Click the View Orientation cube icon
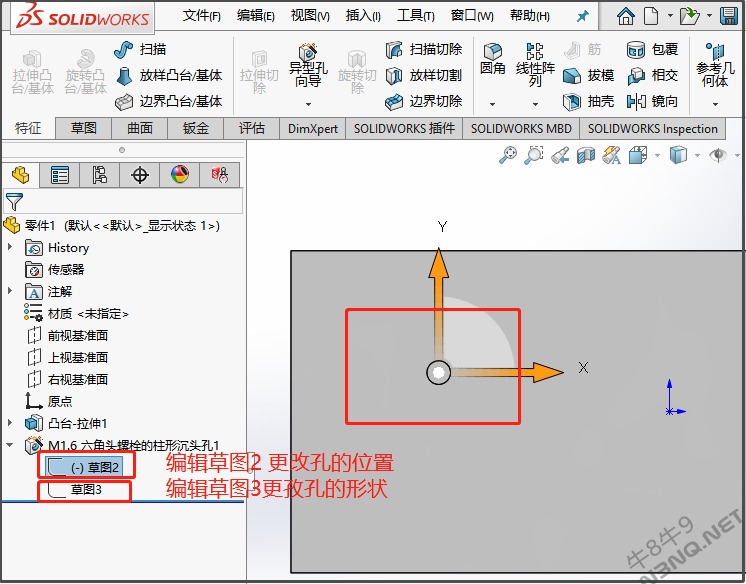The width and height of the screenshot is (746, 584). click(638, 155)
